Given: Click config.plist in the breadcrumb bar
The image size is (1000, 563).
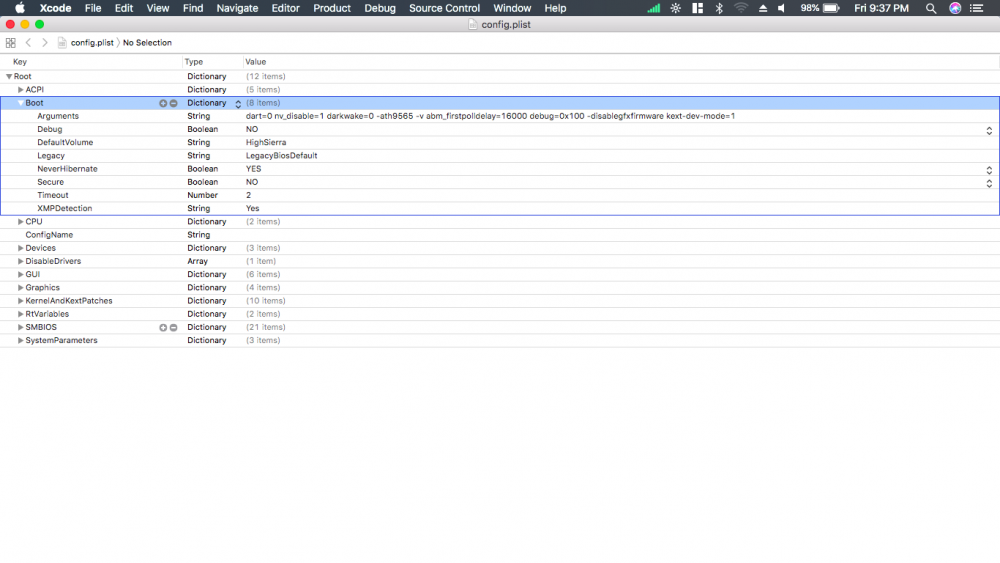Looking at the screenshot, I should click(92, 43).
